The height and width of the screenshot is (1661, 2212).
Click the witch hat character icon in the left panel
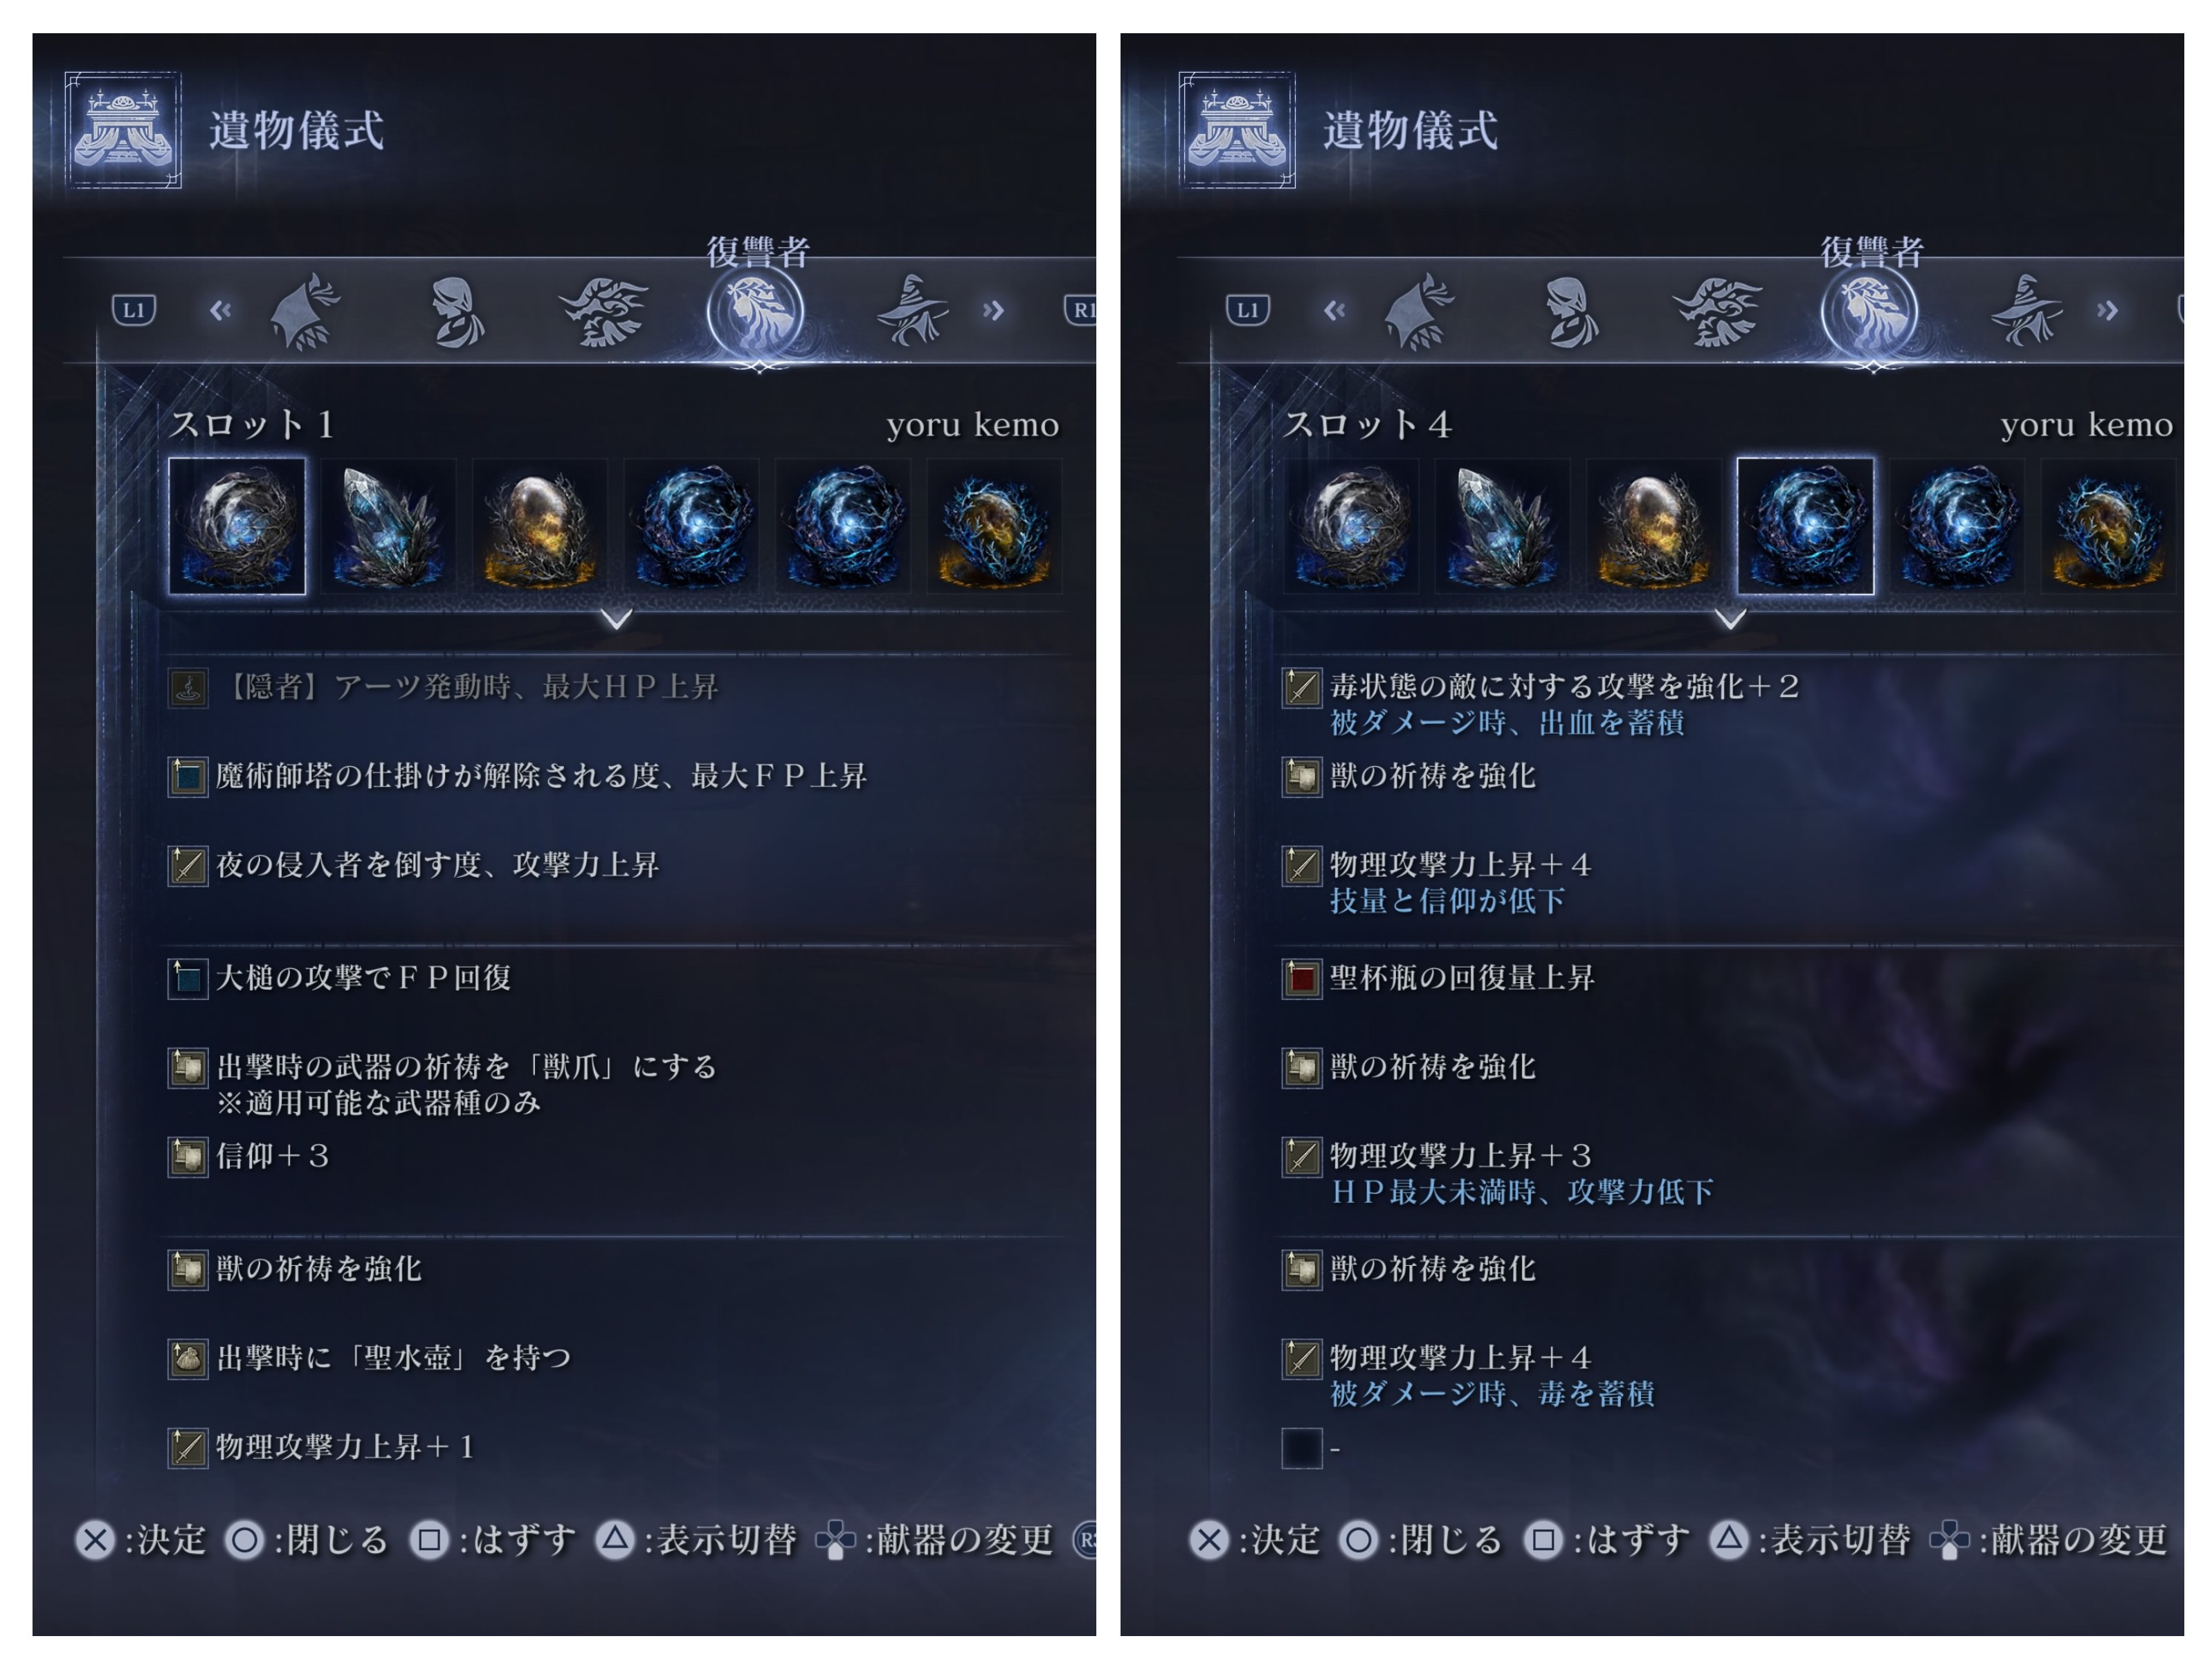point(911,311)
